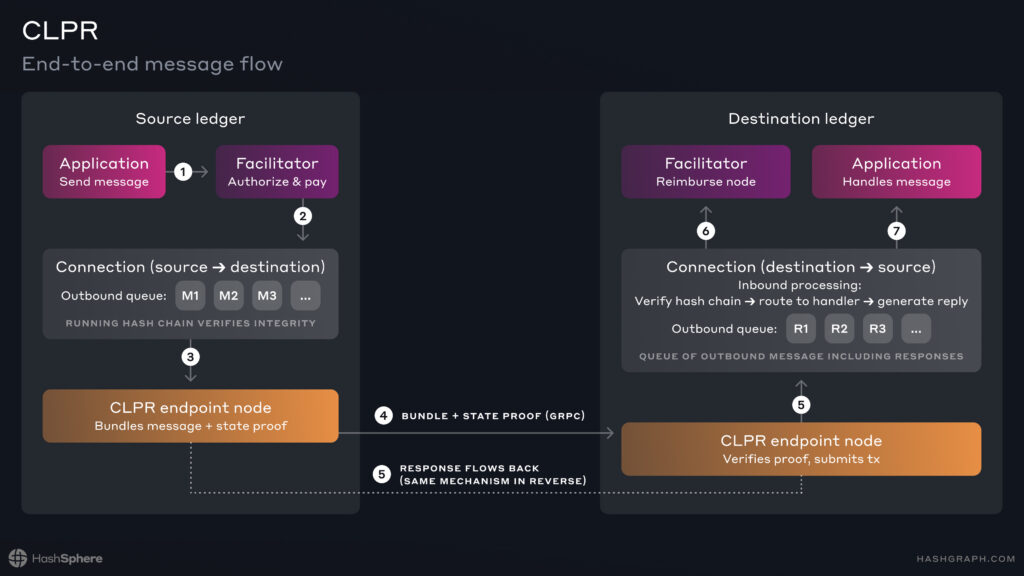Screen dimensions: 1024x576
Task: Select the M1 outbound queue item
Action: click(x=190, y=295)
